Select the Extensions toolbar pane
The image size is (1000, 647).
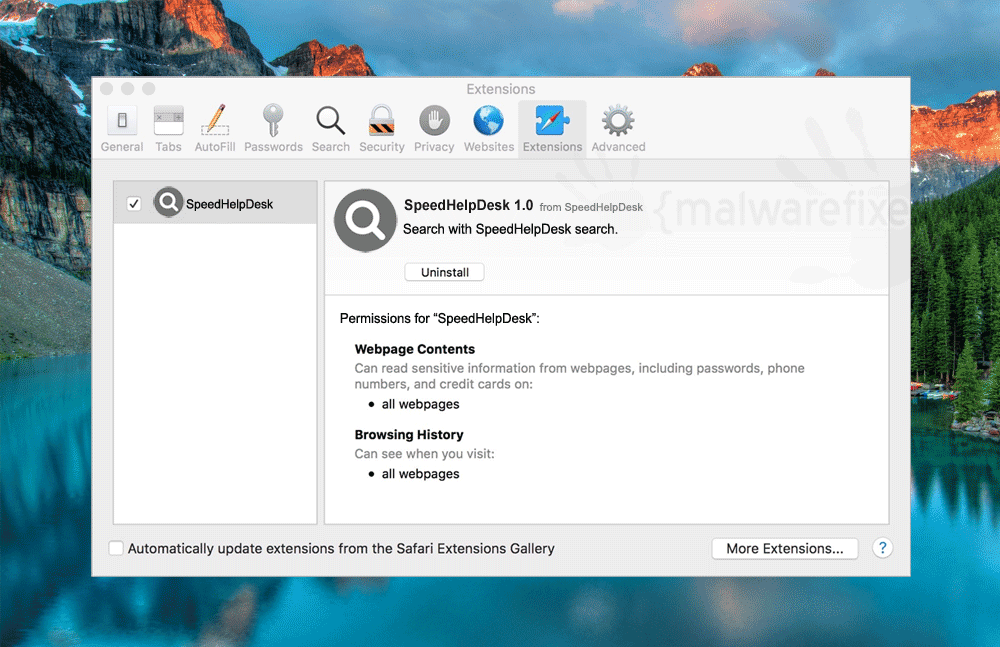[x=552, y=129]
